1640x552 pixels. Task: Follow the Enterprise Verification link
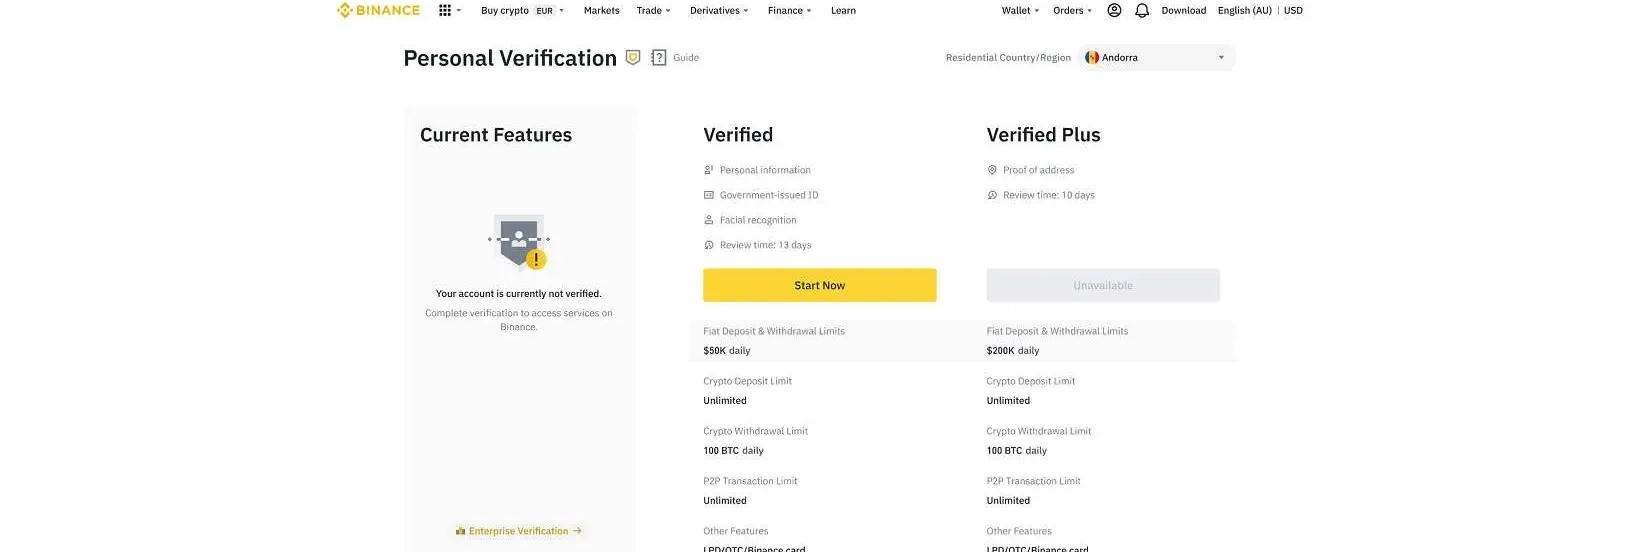(519, 531)
